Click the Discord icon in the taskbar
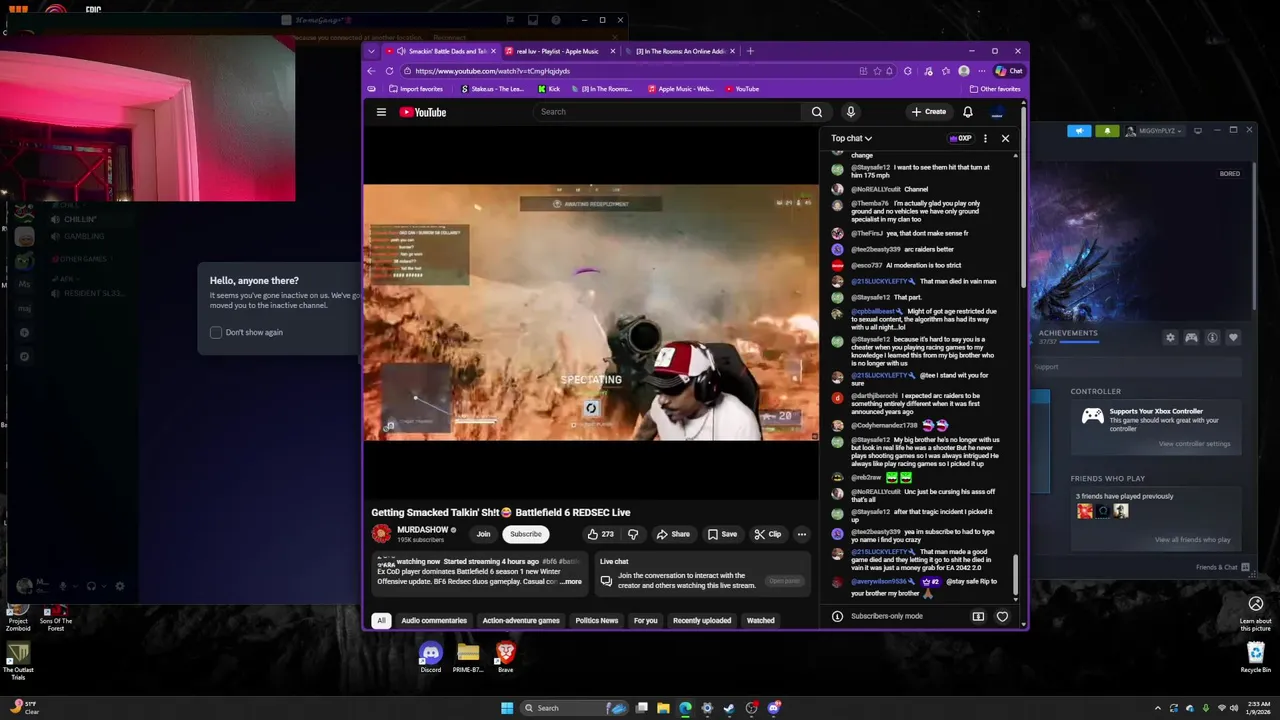The height and width of the screenshot is (720, 1280). (773, 708)
